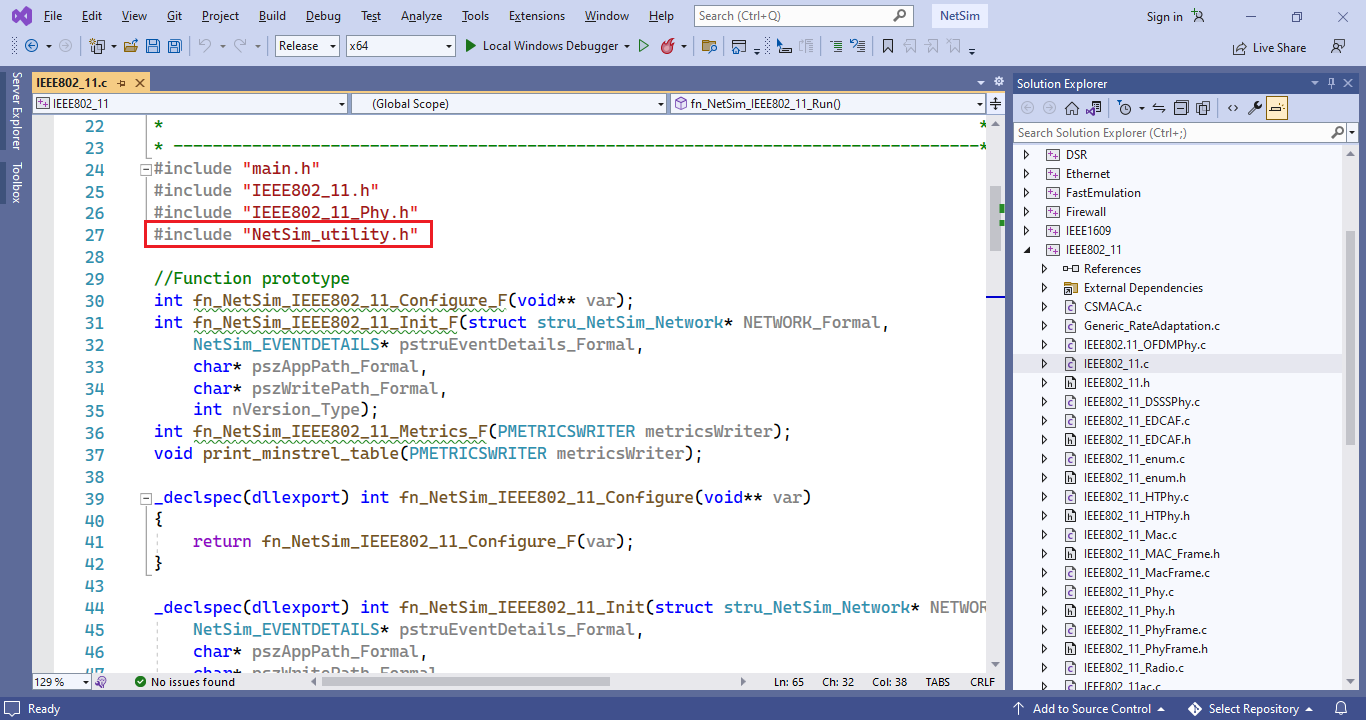
Task: Expand the Firewall project node
Action: coord(1026,212)
